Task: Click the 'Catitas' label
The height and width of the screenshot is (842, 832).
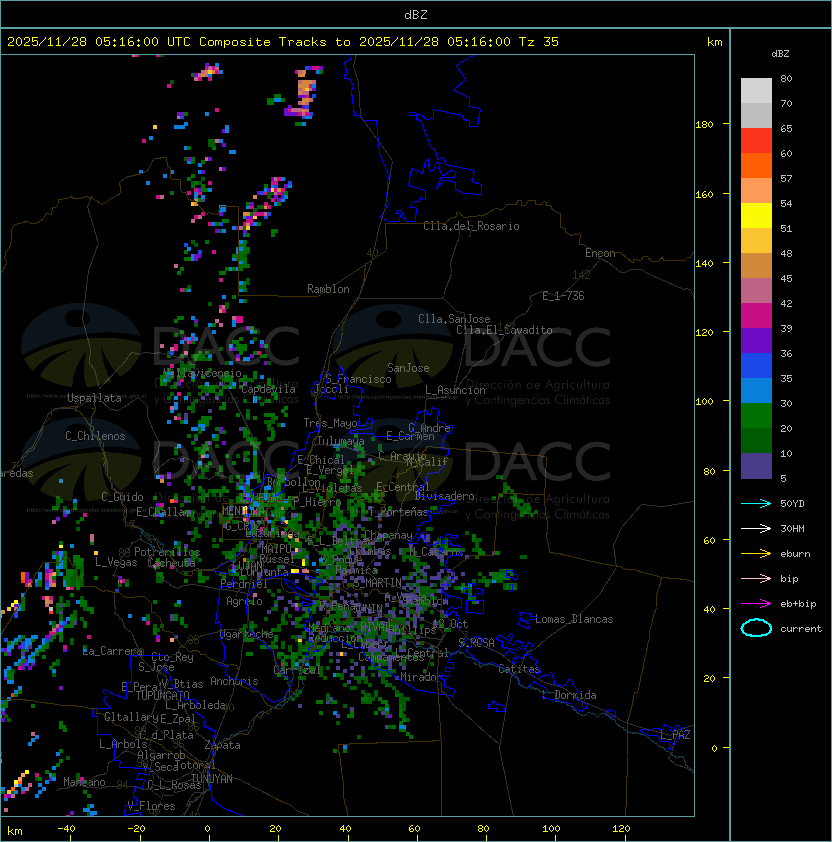Action: (x=519, y=669)
